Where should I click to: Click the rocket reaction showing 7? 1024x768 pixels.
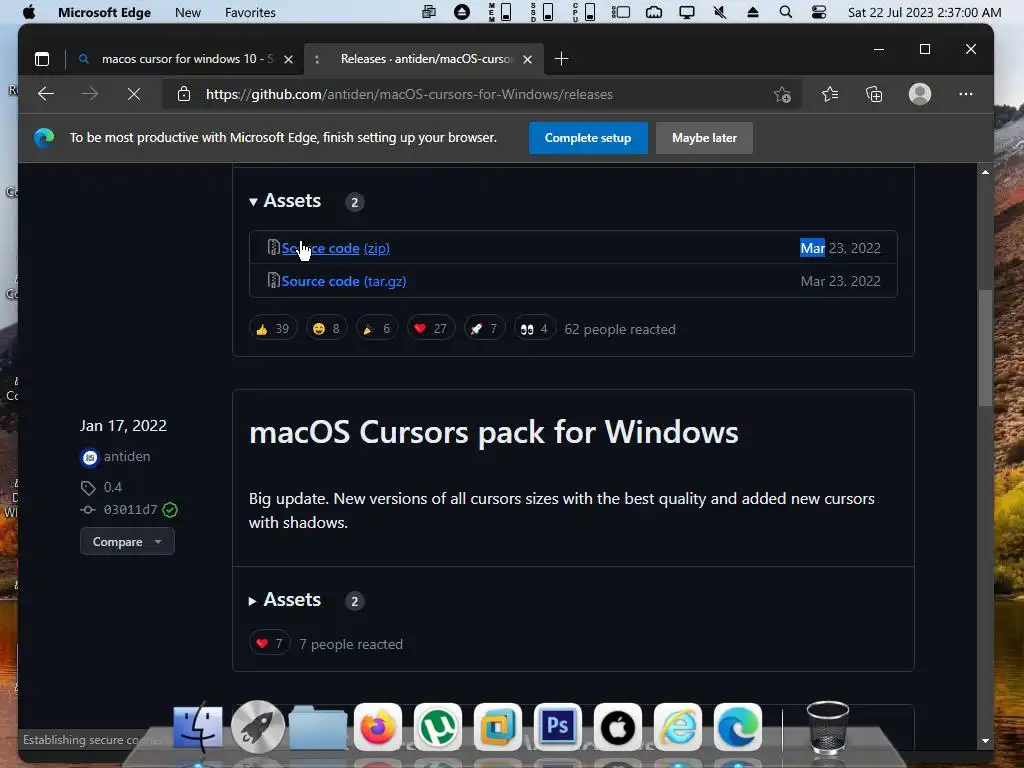pyautogui.click(x=484, y=328)
